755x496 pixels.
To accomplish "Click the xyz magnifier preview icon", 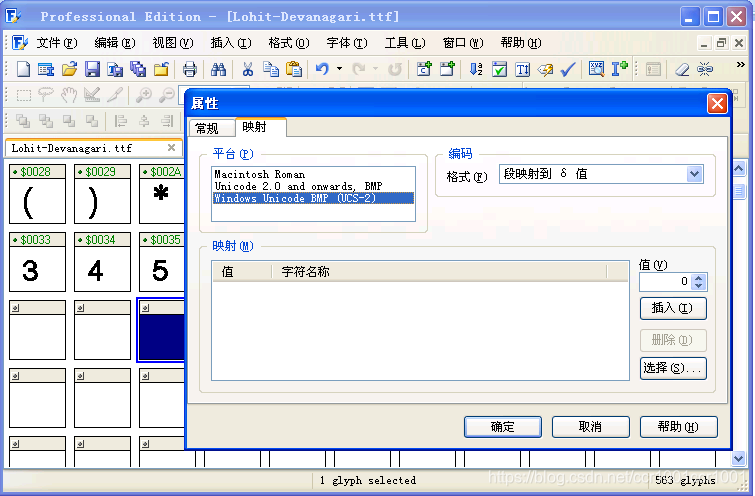I will [597, 69].
